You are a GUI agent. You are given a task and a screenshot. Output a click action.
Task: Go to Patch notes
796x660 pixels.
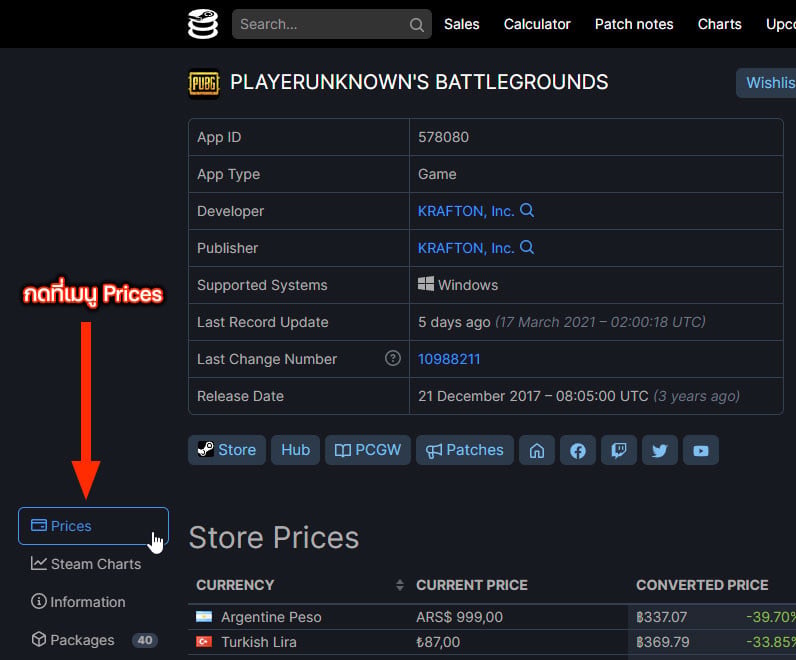point(634,24)
